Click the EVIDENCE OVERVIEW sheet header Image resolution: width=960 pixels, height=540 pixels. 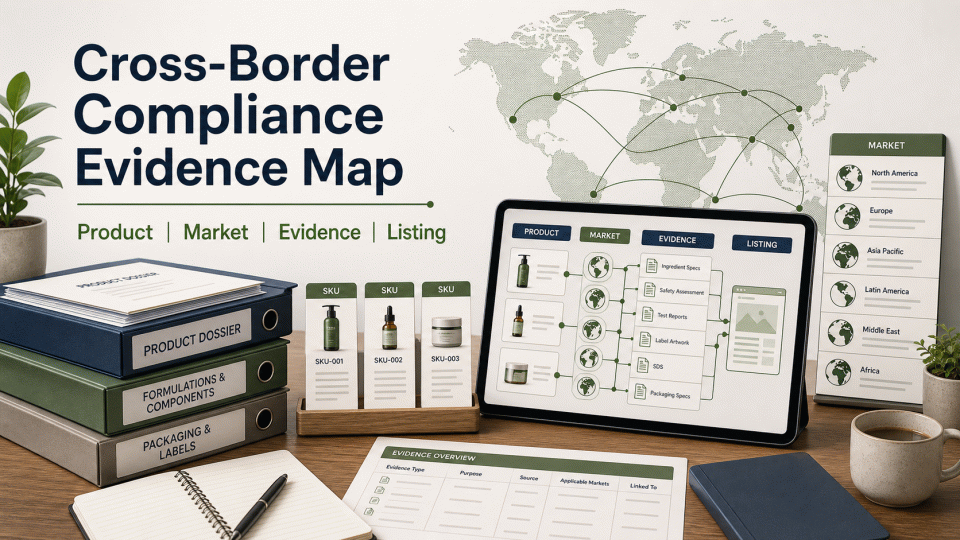pyautogui.click(x=527, y=463)
